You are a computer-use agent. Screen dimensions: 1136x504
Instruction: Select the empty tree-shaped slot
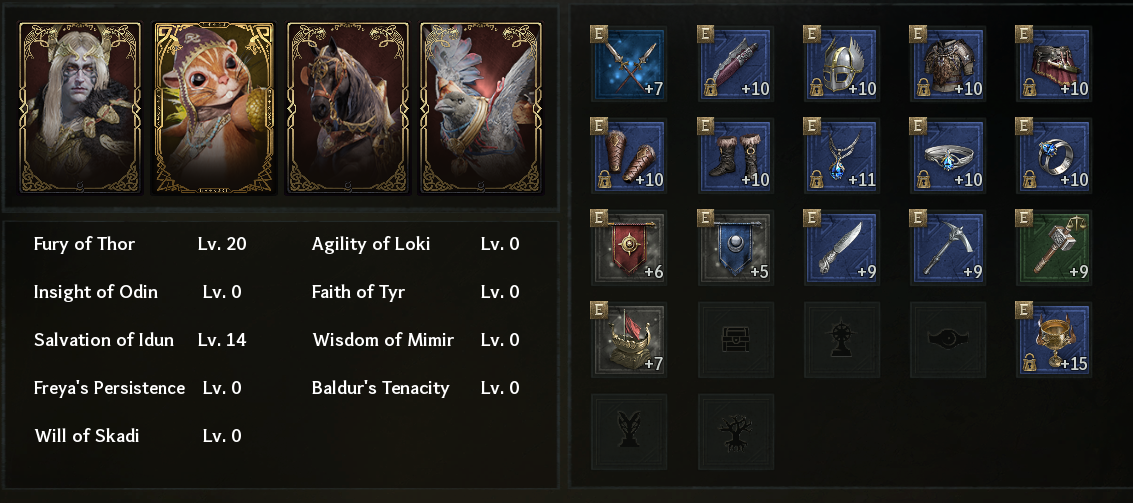[x=736, y=432]
